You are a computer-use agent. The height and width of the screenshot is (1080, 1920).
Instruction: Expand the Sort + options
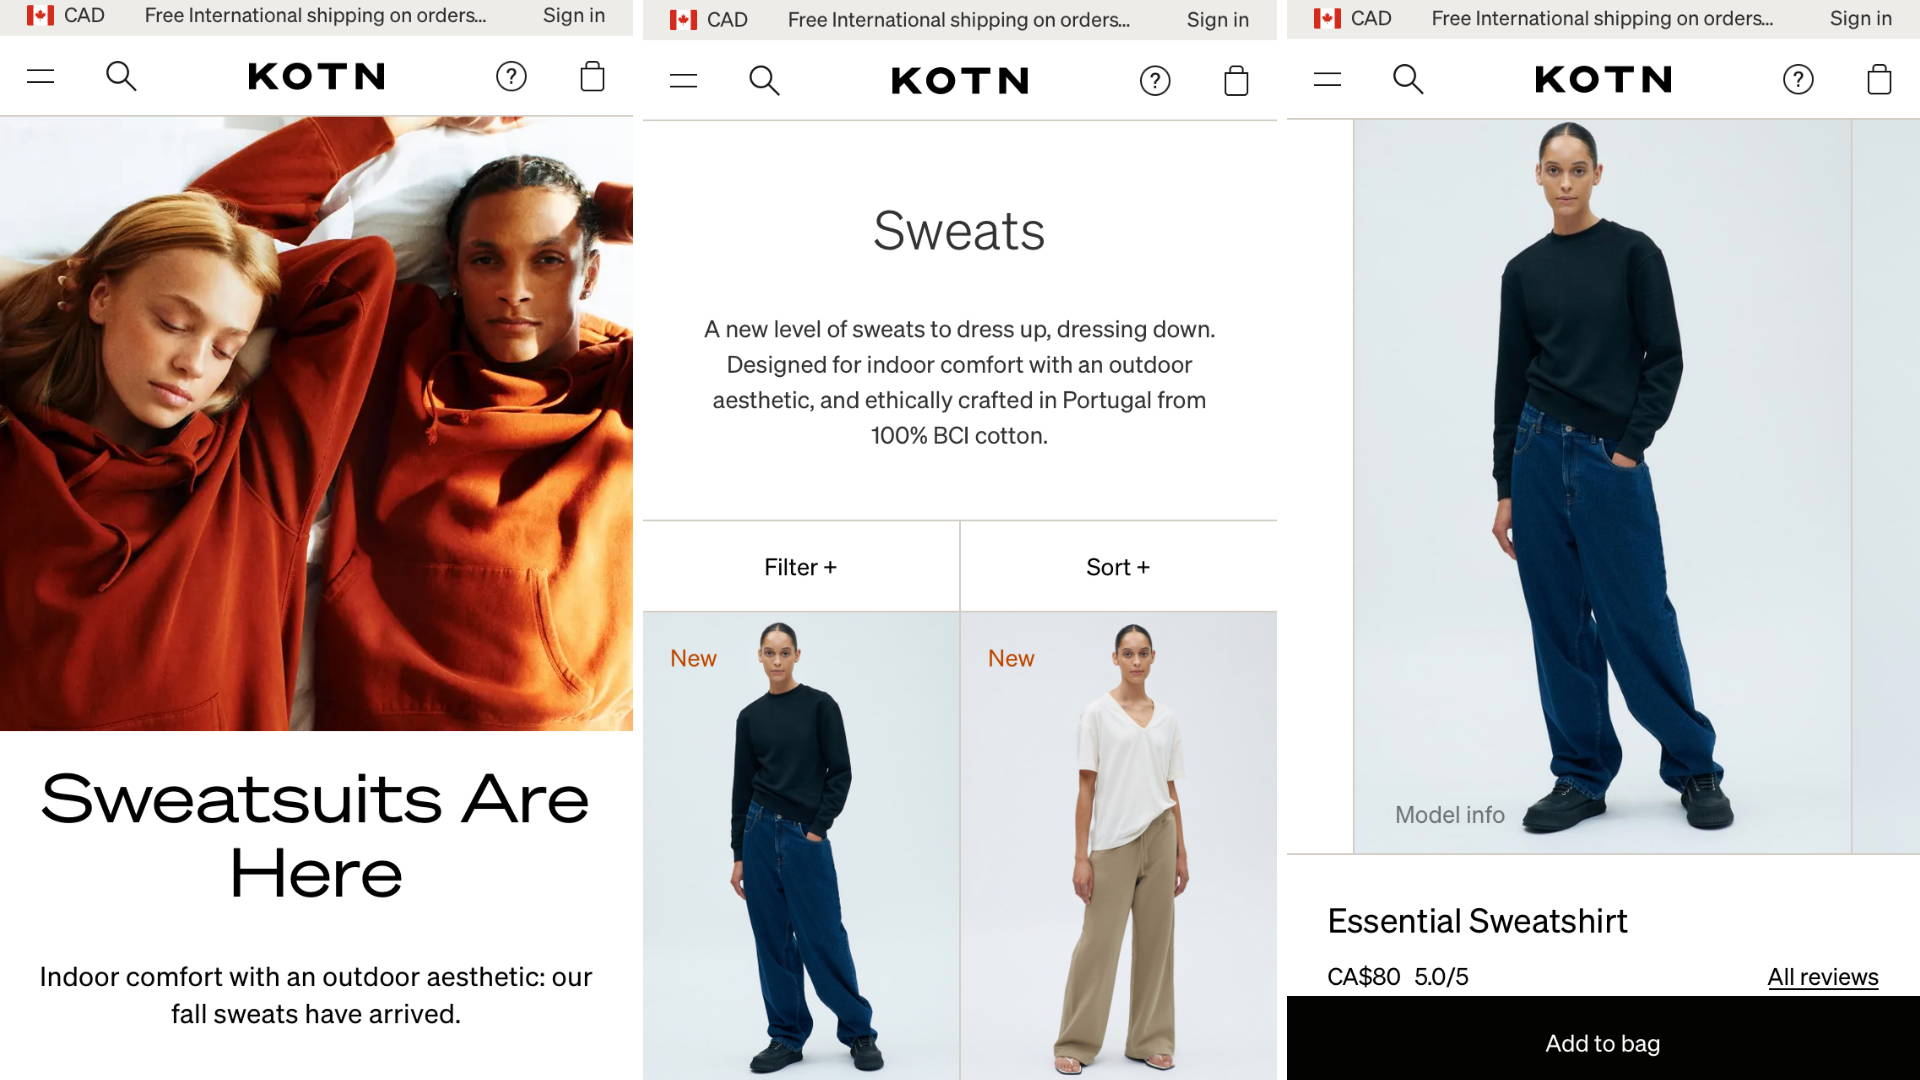(1118, 567)
